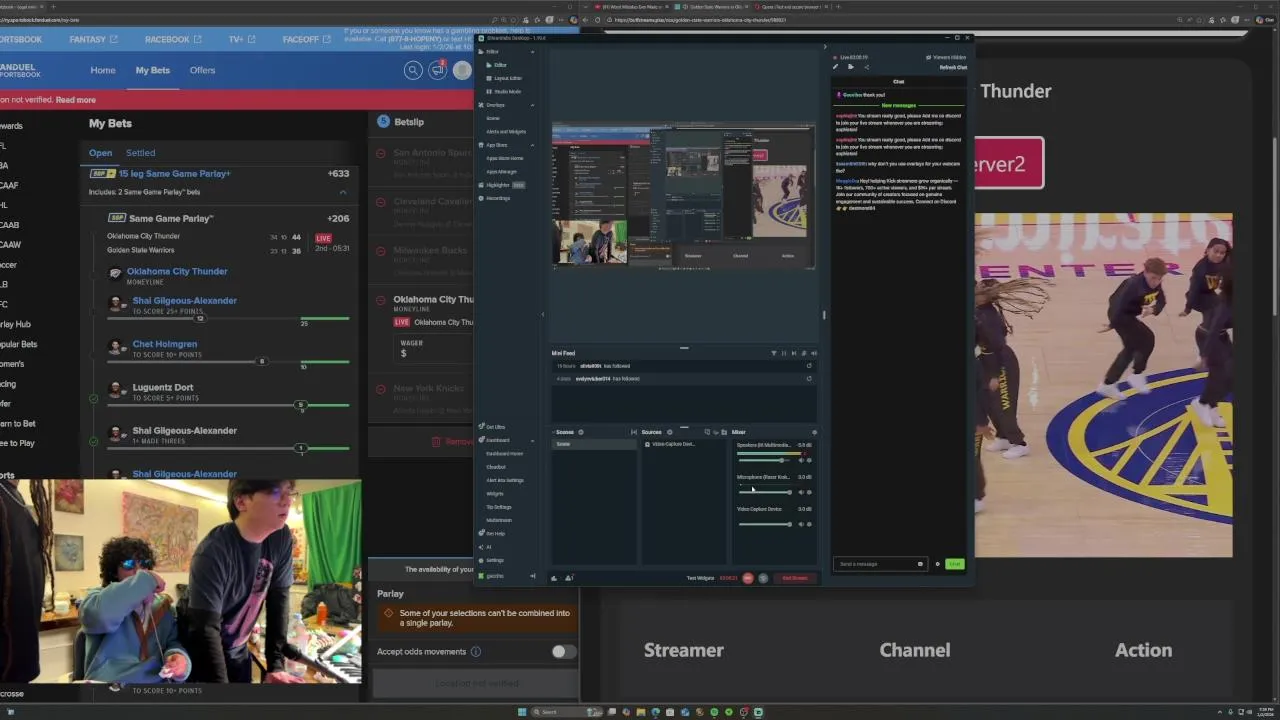This screenshot has width=1280, height=720.
Task: Open the FanDuel notifications bell icon
Action: coord(438,69)
